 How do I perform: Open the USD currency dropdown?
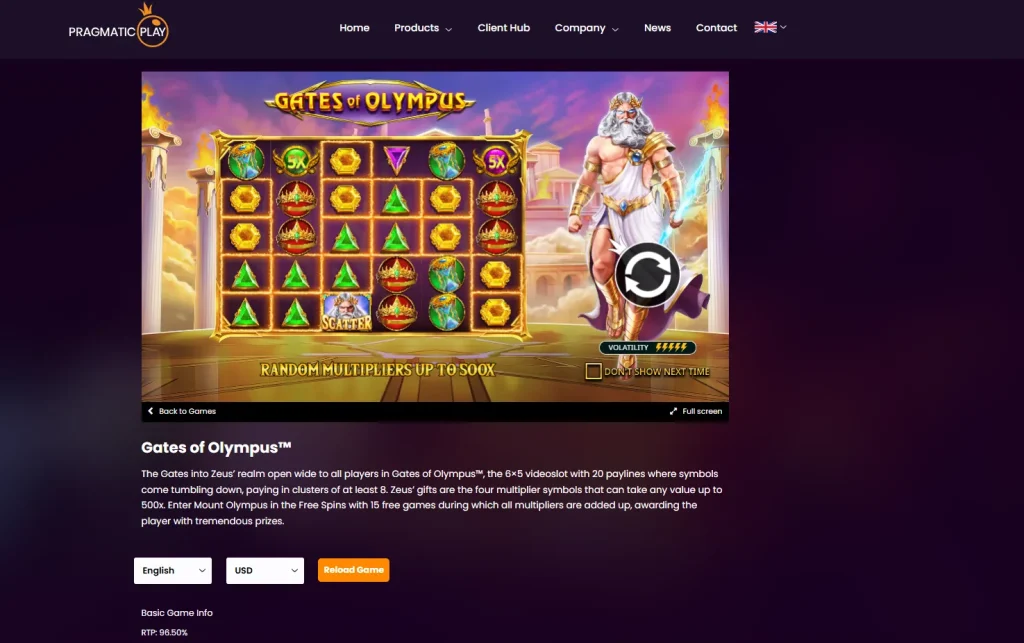click(x=265, y=571)
